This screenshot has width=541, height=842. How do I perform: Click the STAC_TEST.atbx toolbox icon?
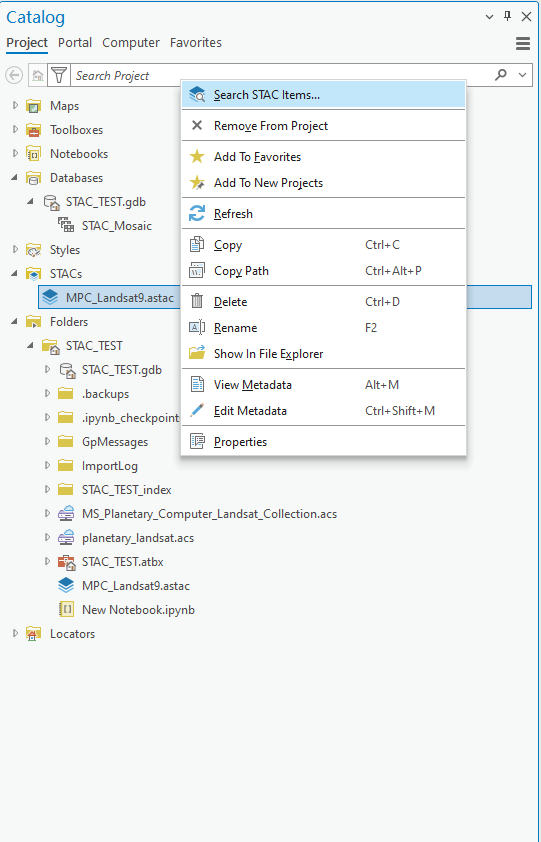(x=66, y=562)
